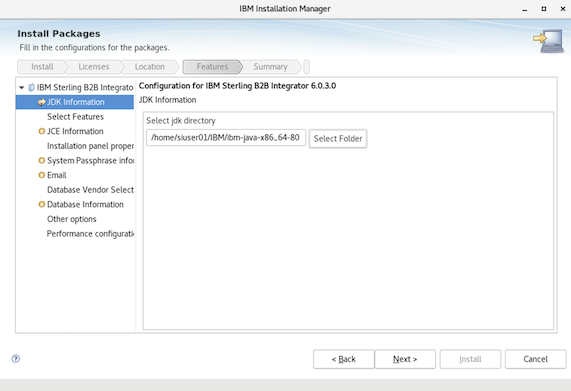Click the Next button
The height and width of the screenshot is (391, 571).
(405, 359)
